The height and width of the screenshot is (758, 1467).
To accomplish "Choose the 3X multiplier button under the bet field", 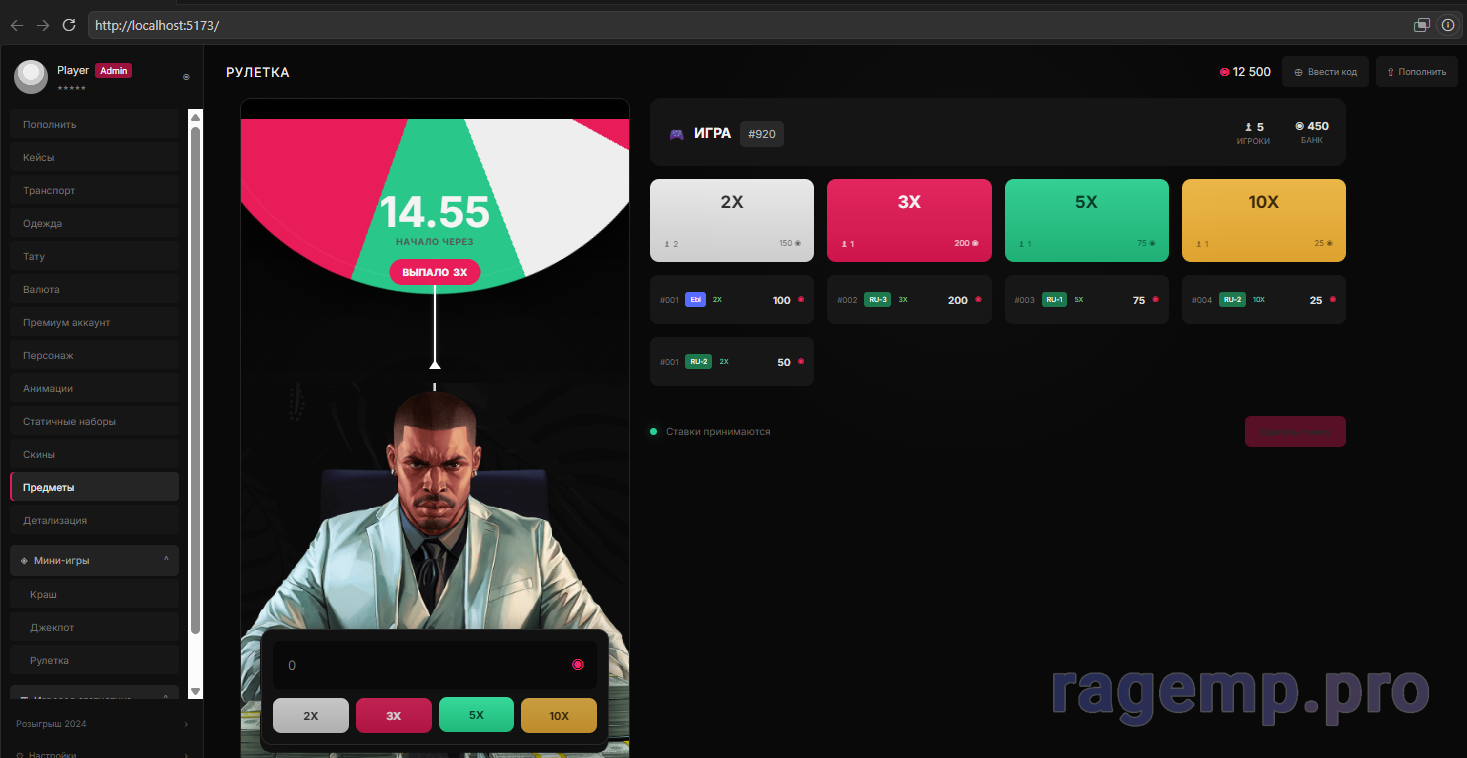I will 394,716.
